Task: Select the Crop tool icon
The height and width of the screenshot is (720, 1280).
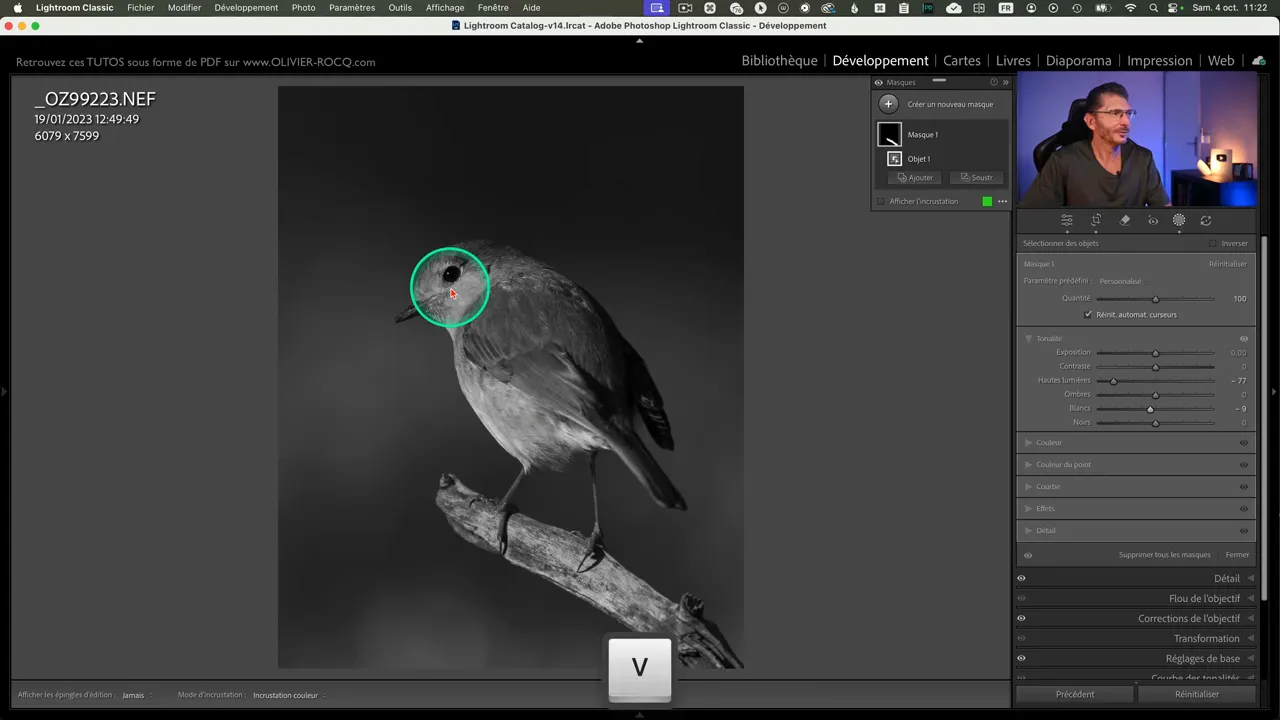Action: pyautogui.click(x=1096, y=221)
